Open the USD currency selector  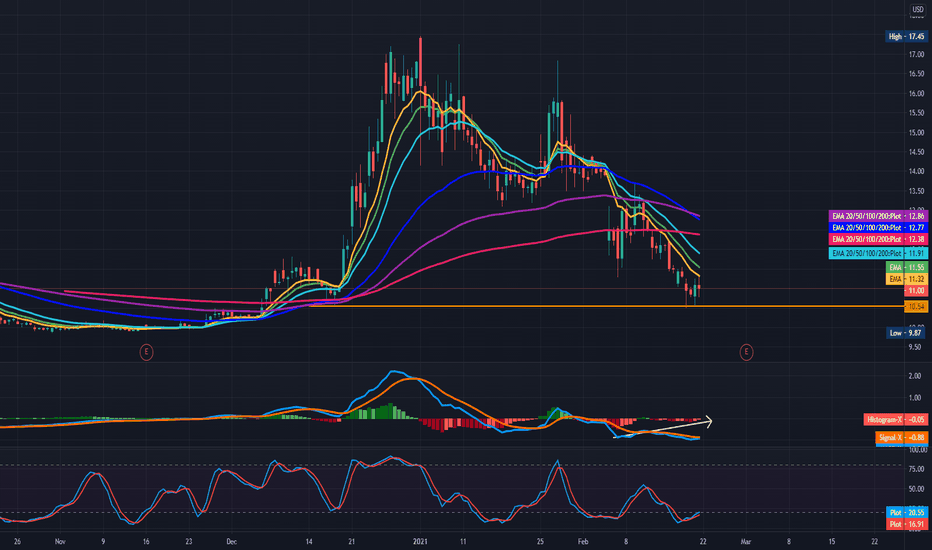[918, 10]
